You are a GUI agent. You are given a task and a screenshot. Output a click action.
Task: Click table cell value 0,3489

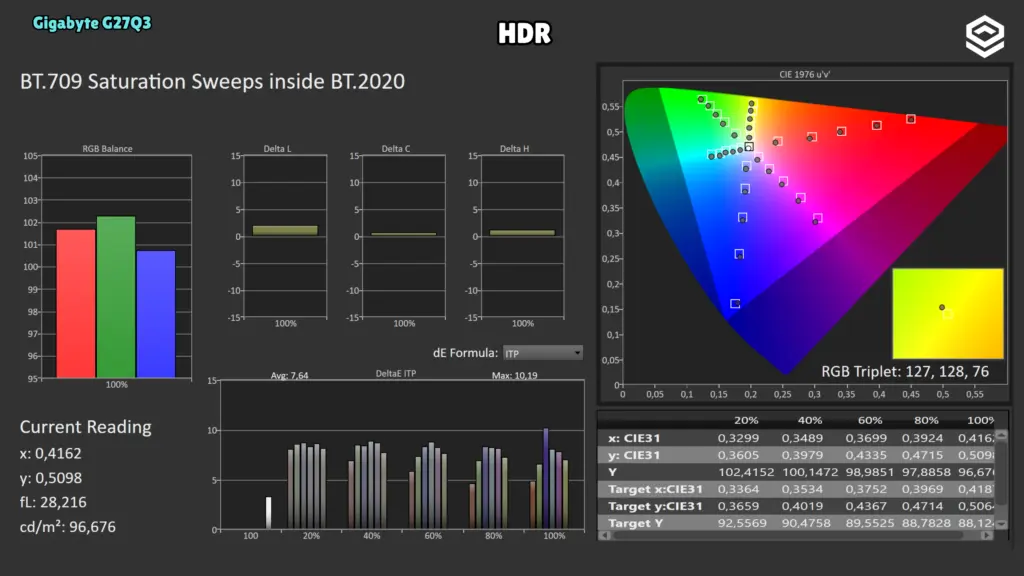(802, 438)
